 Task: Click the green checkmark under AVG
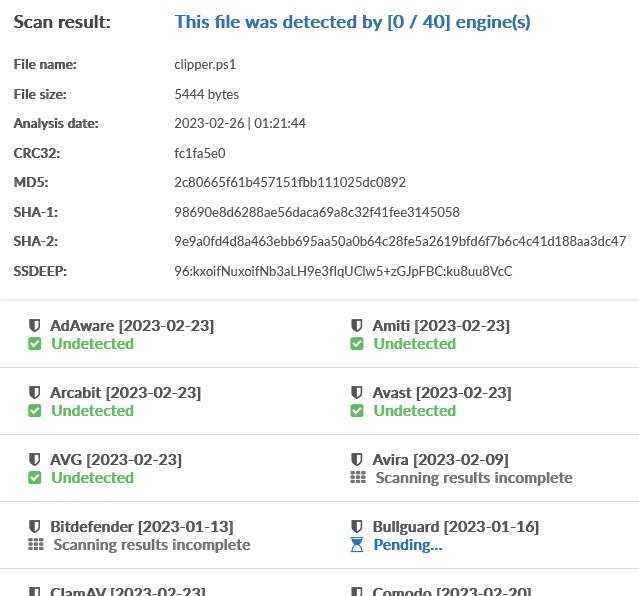coord(35,477)
